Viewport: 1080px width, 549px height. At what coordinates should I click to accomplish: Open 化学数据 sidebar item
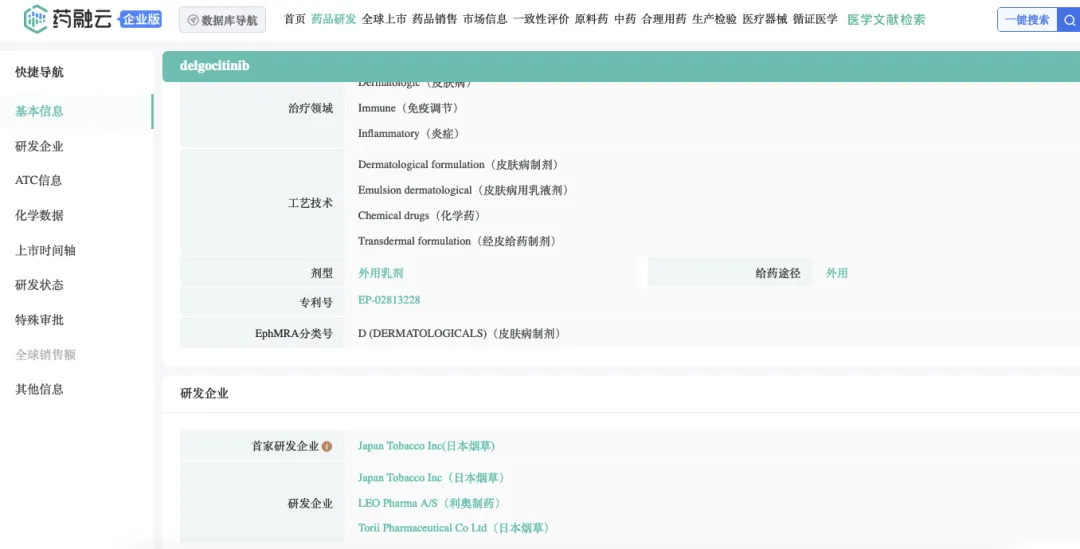39,215
